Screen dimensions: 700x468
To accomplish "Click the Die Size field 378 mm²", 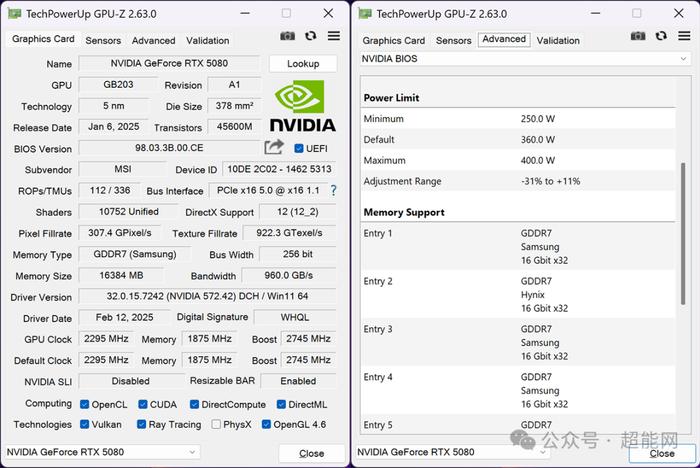I will click(x=234, y=106).
